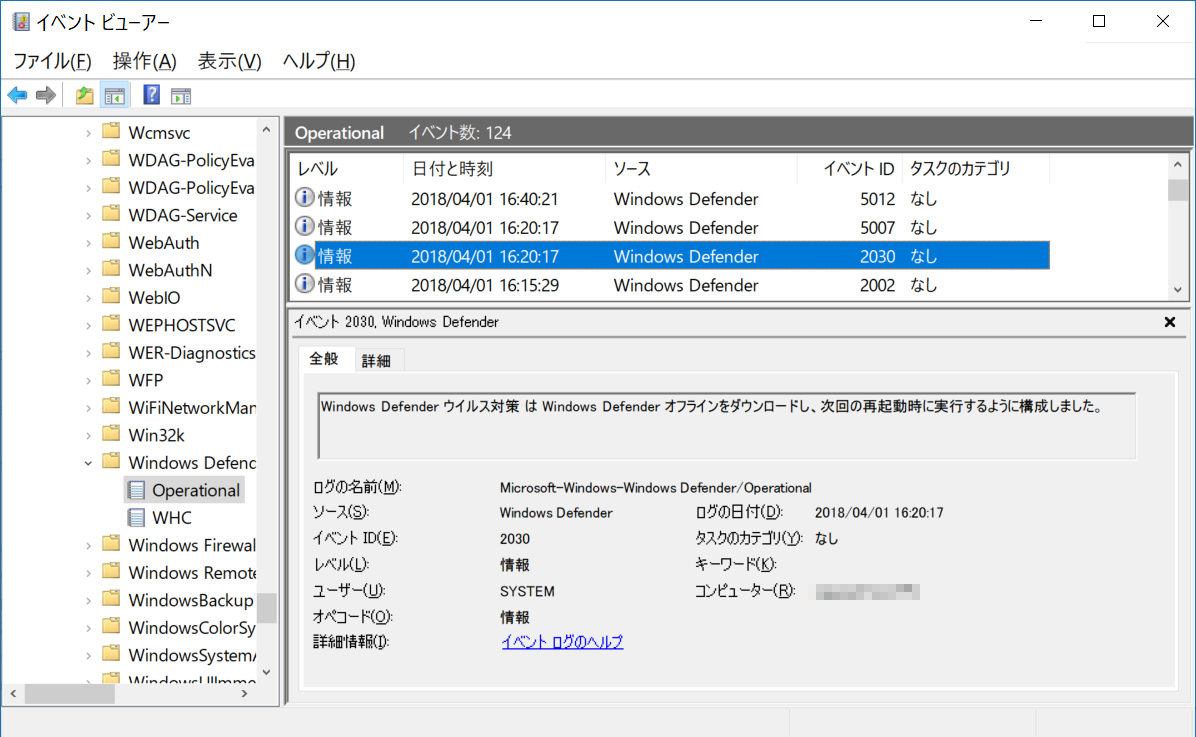
Task: Click info icon of event 5007 row
Action: click(304, 227)
